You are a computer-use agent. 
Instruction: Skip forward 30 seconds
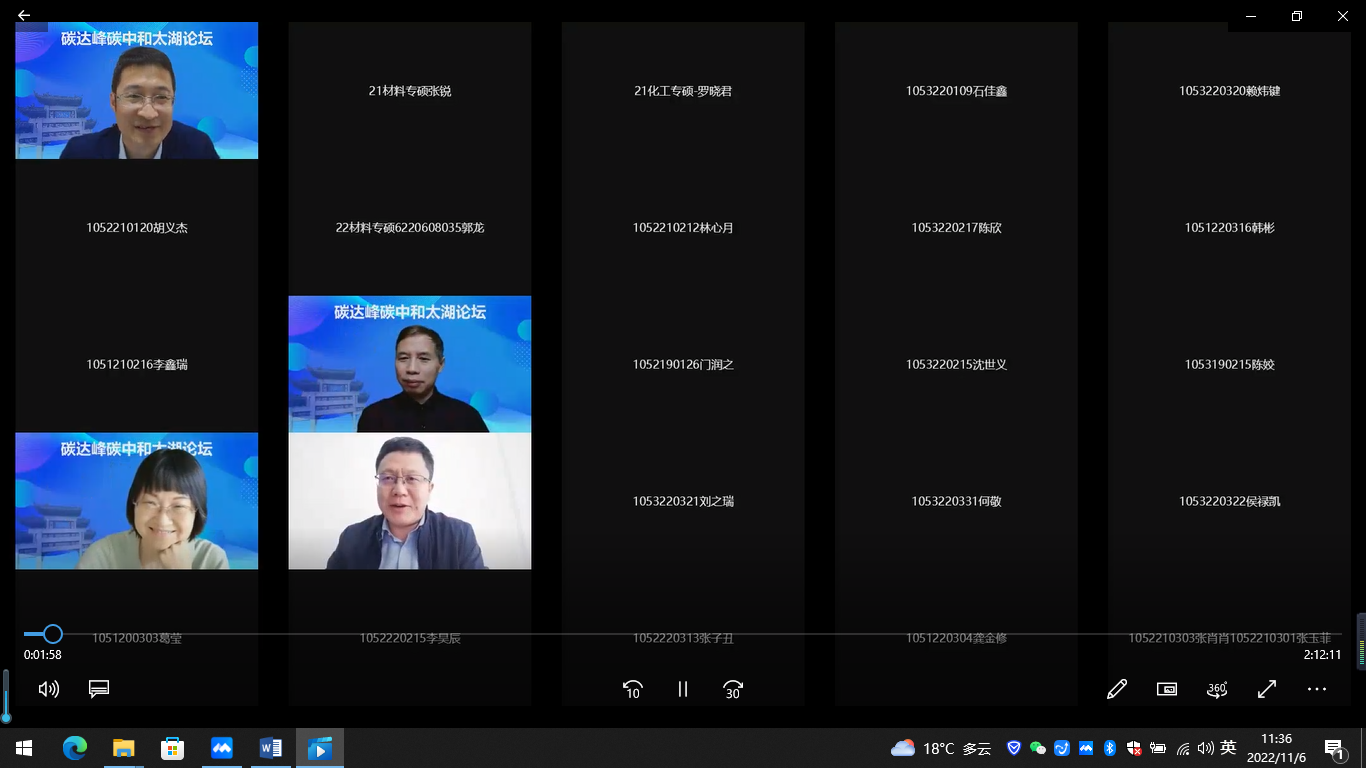pos(733,689)
